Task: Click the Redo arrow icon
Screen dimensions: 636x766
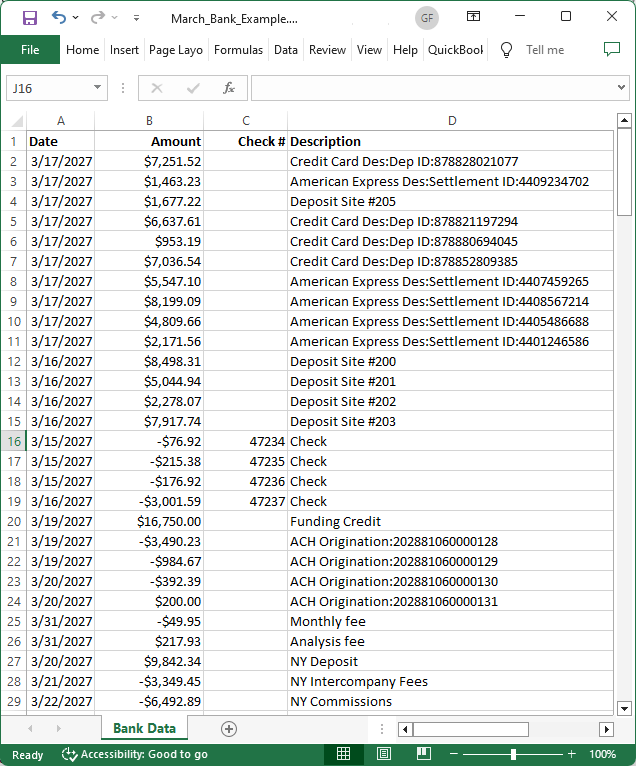Action: (97, 17)
